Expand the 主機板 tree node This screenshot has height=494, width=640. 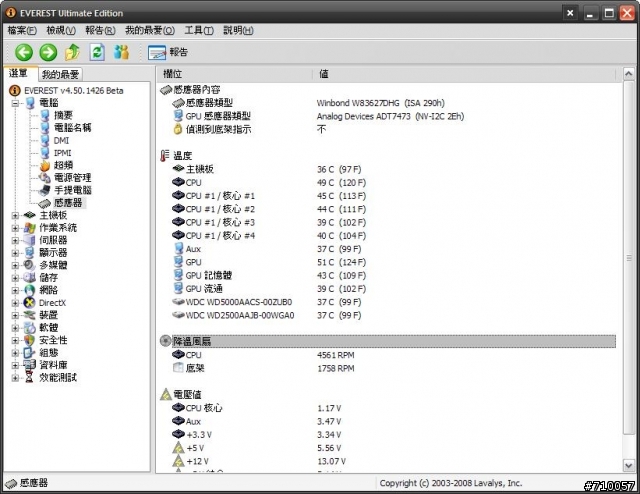pos(15,215)
